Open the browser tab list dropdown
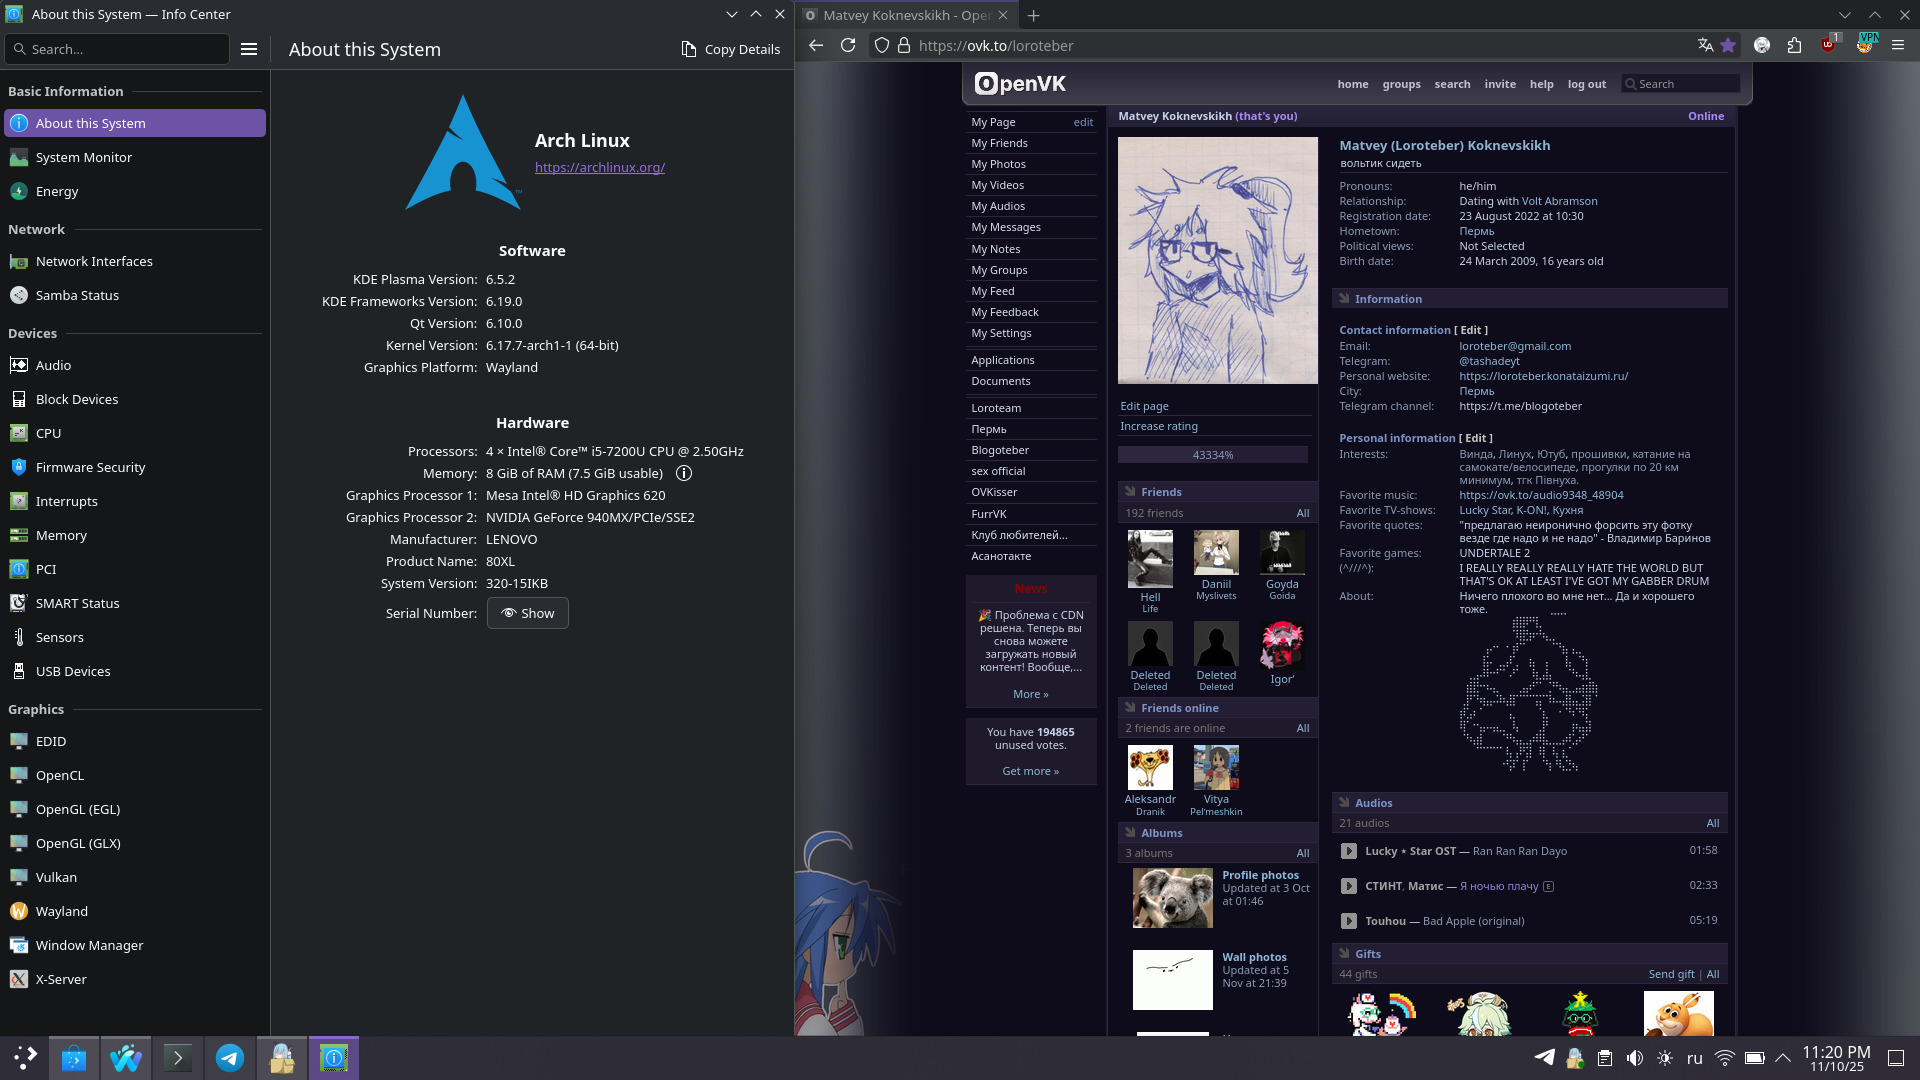 click(1844, 15)
